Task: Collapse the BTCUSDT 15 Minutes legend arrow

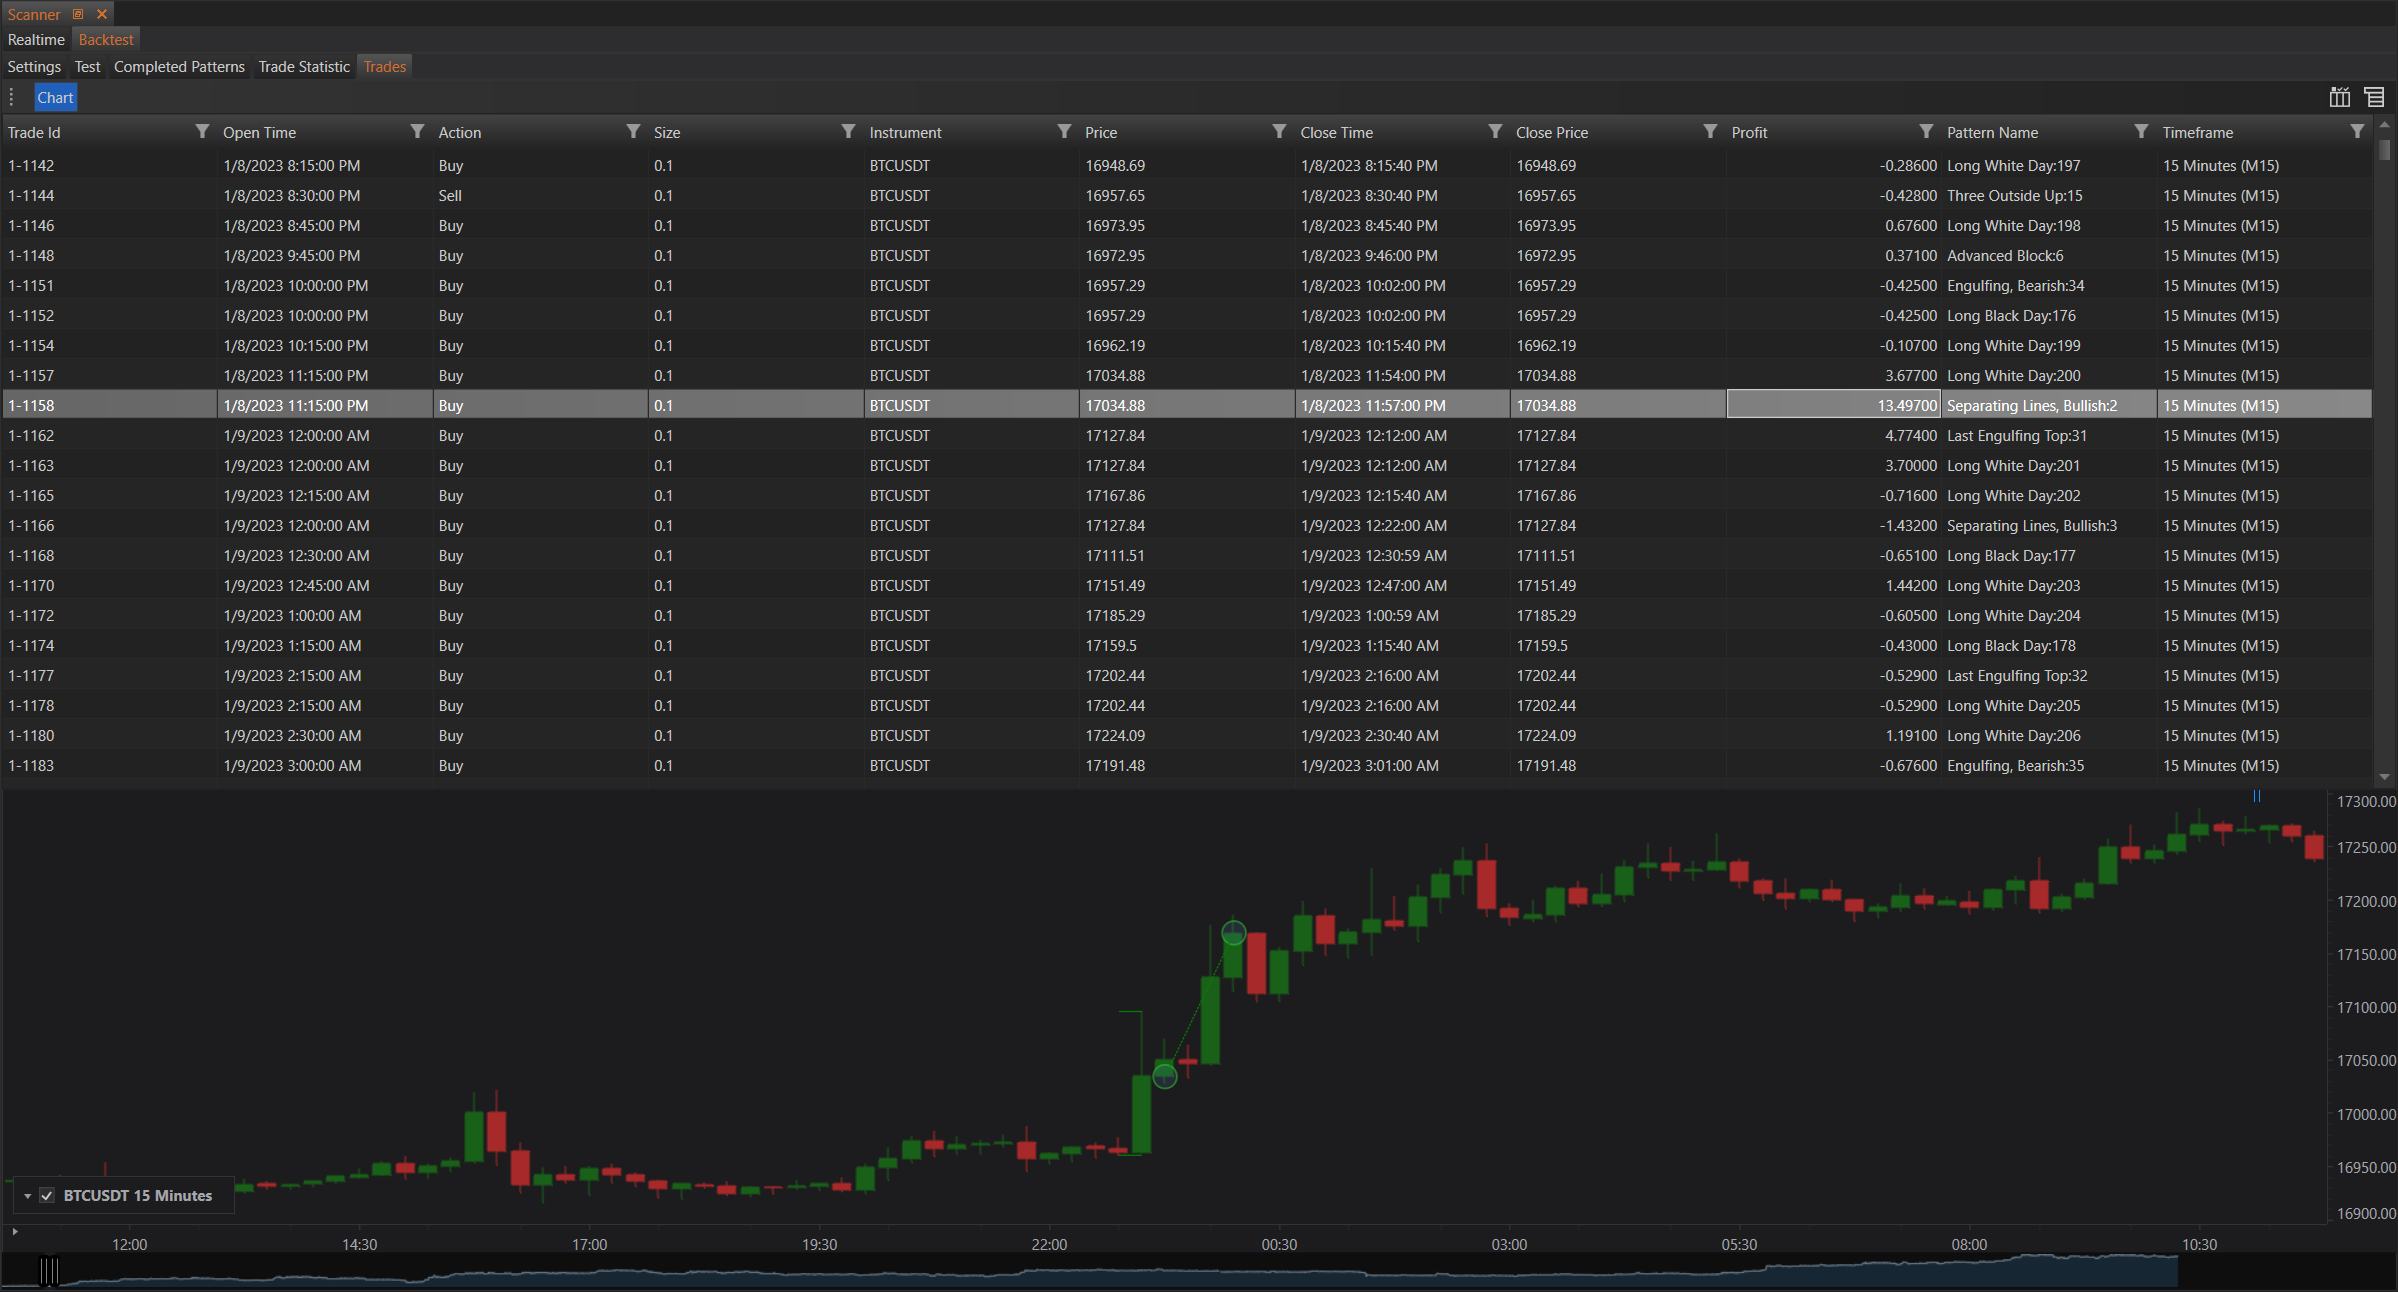Action: pyautogui.click(x=28, y=1196)
